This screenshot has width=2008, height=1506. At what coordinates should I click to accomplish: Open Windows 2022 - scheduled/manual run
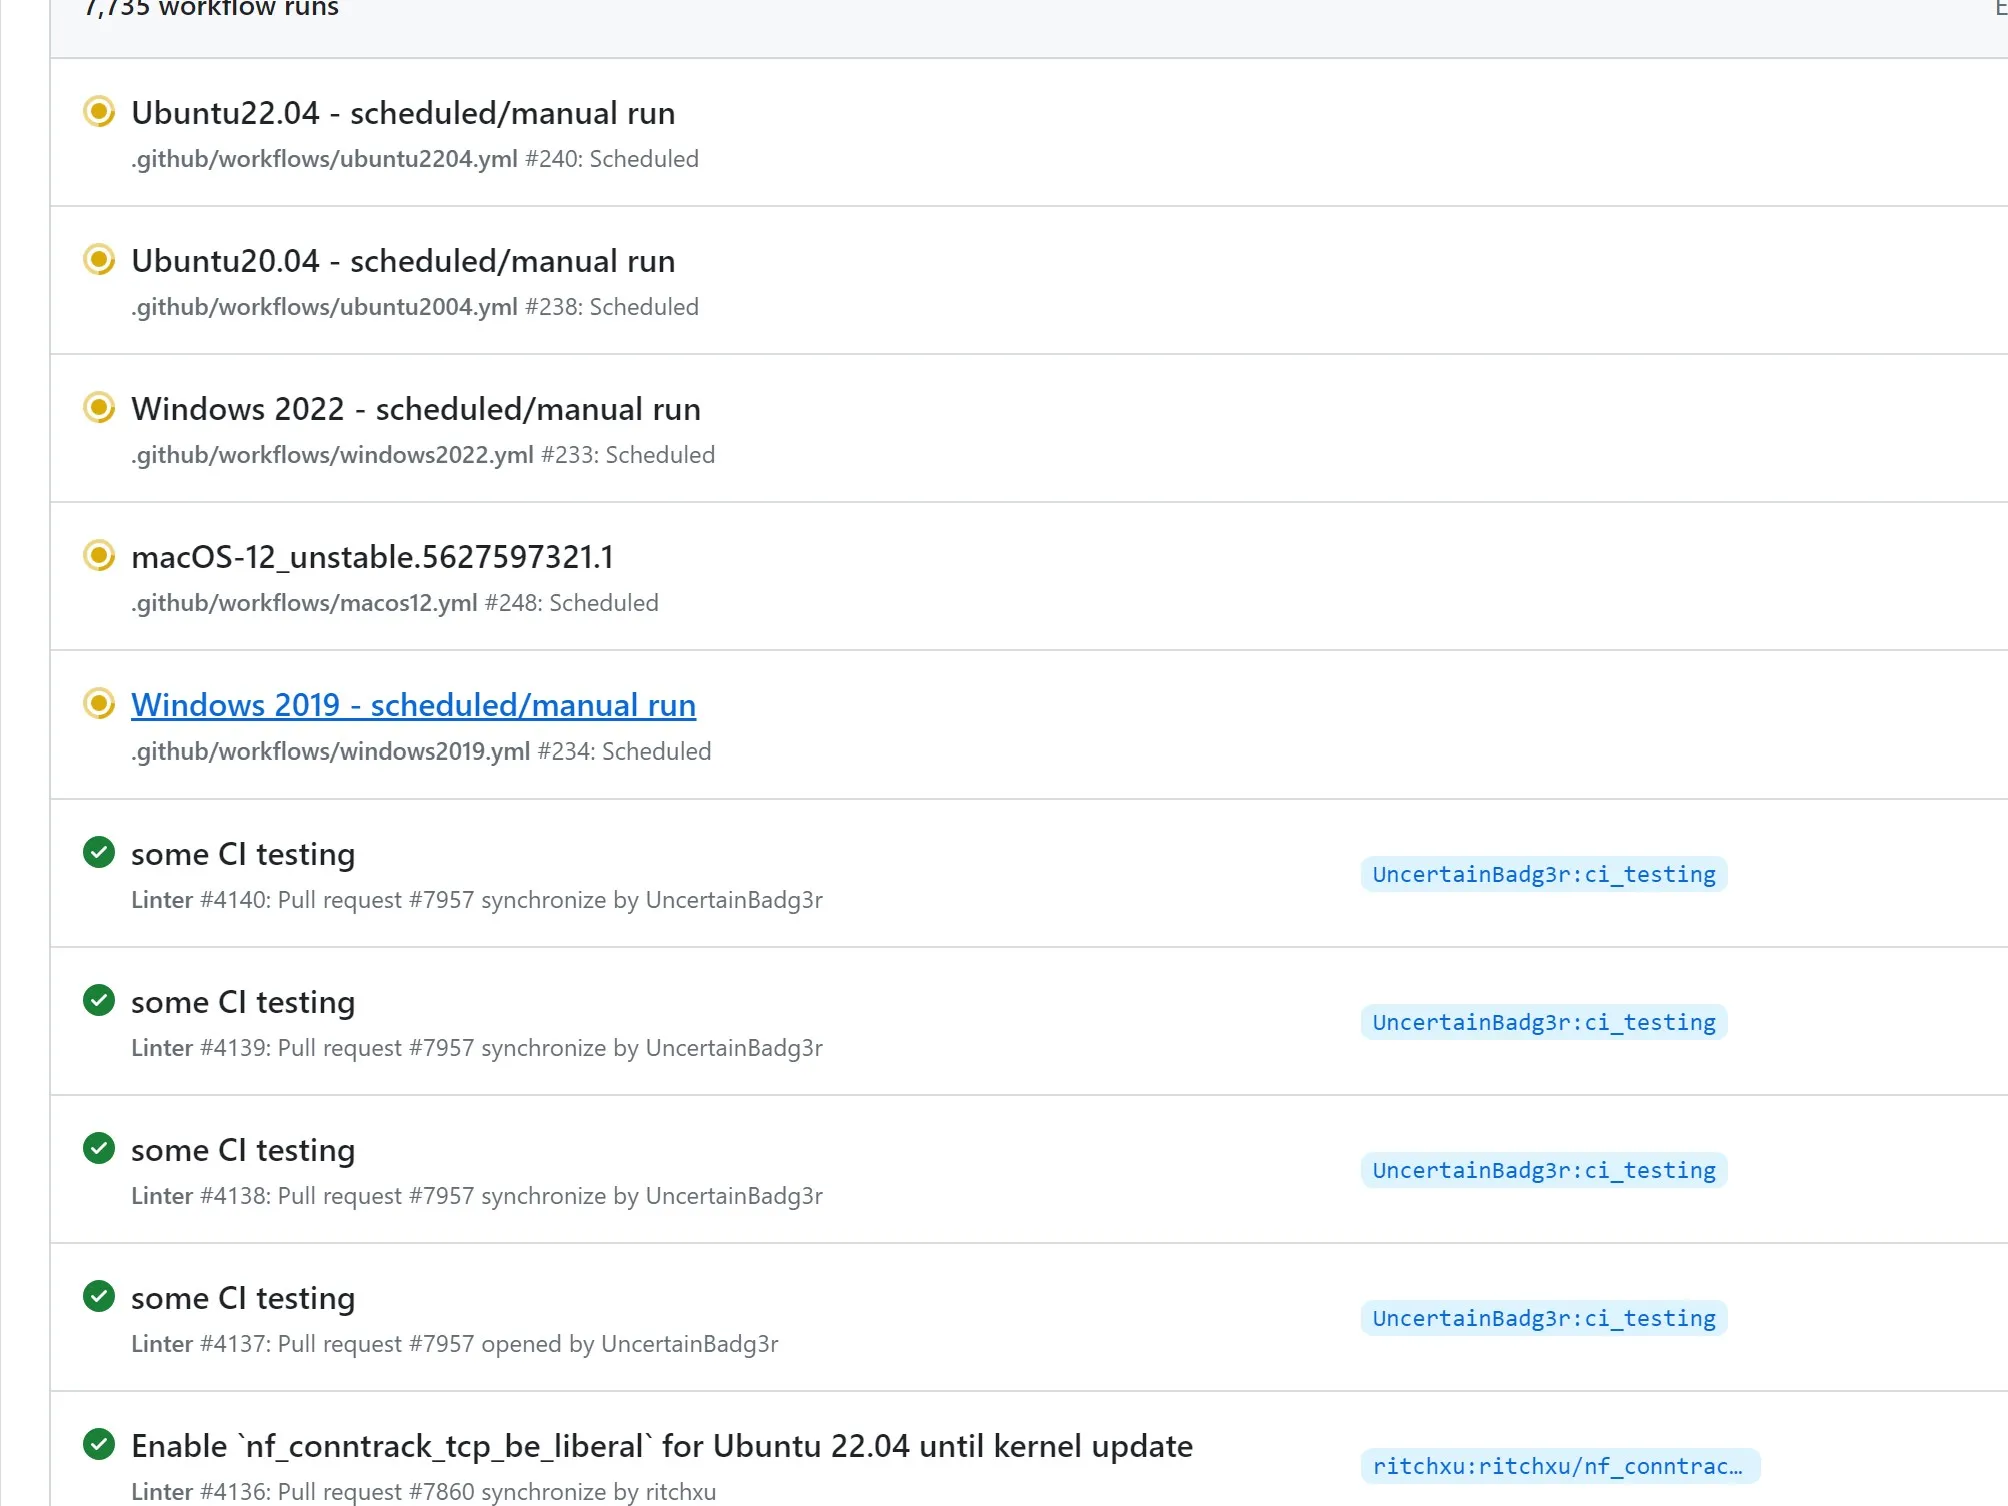tap(416, 409)
